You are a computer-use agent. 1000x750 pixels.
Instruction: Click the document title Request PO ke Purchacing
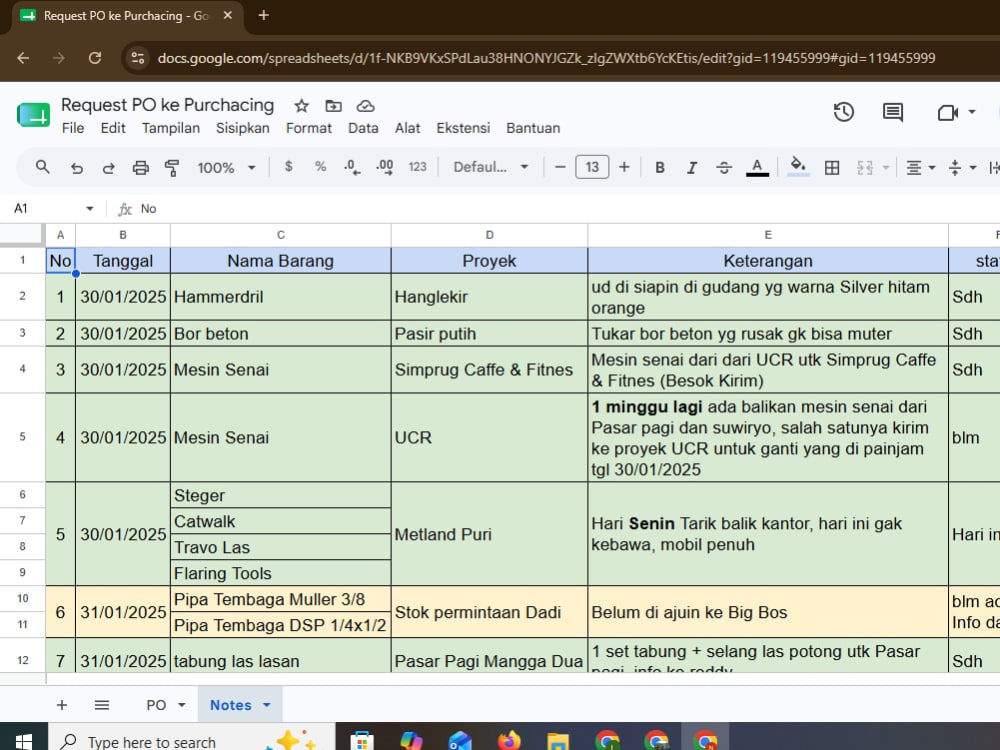coord(167,105)
